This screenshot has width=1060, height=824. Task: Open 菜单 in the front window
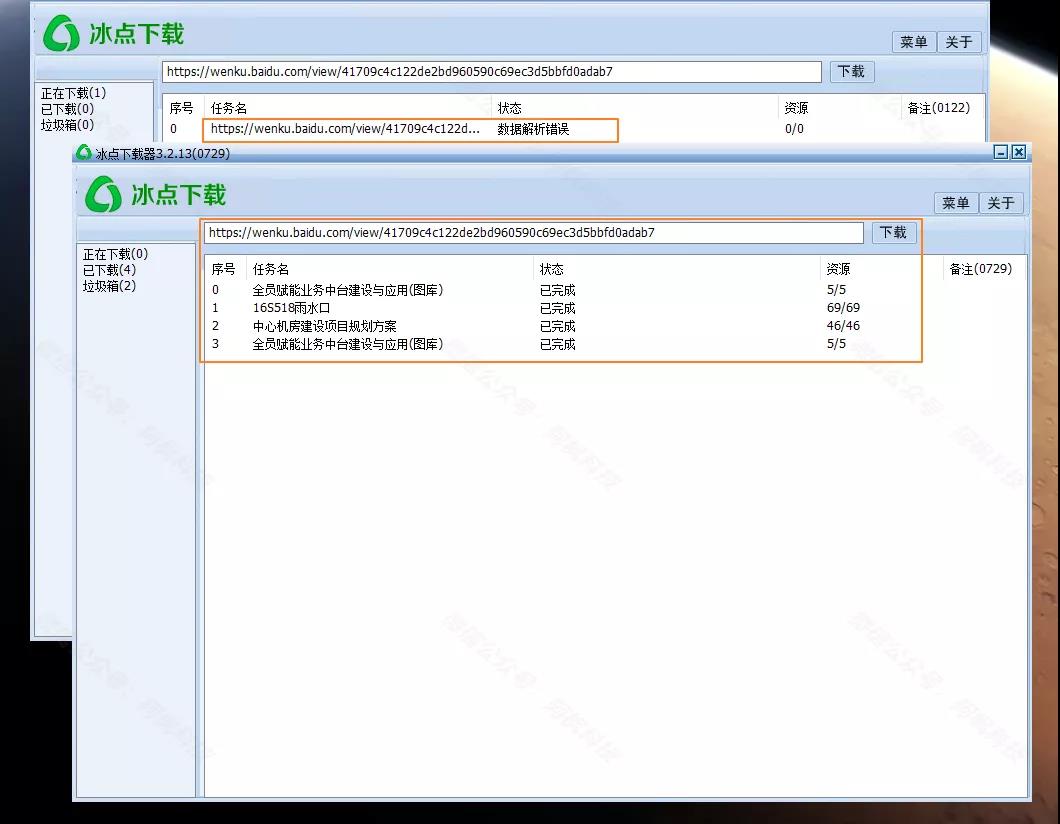(x=955, y=203)
